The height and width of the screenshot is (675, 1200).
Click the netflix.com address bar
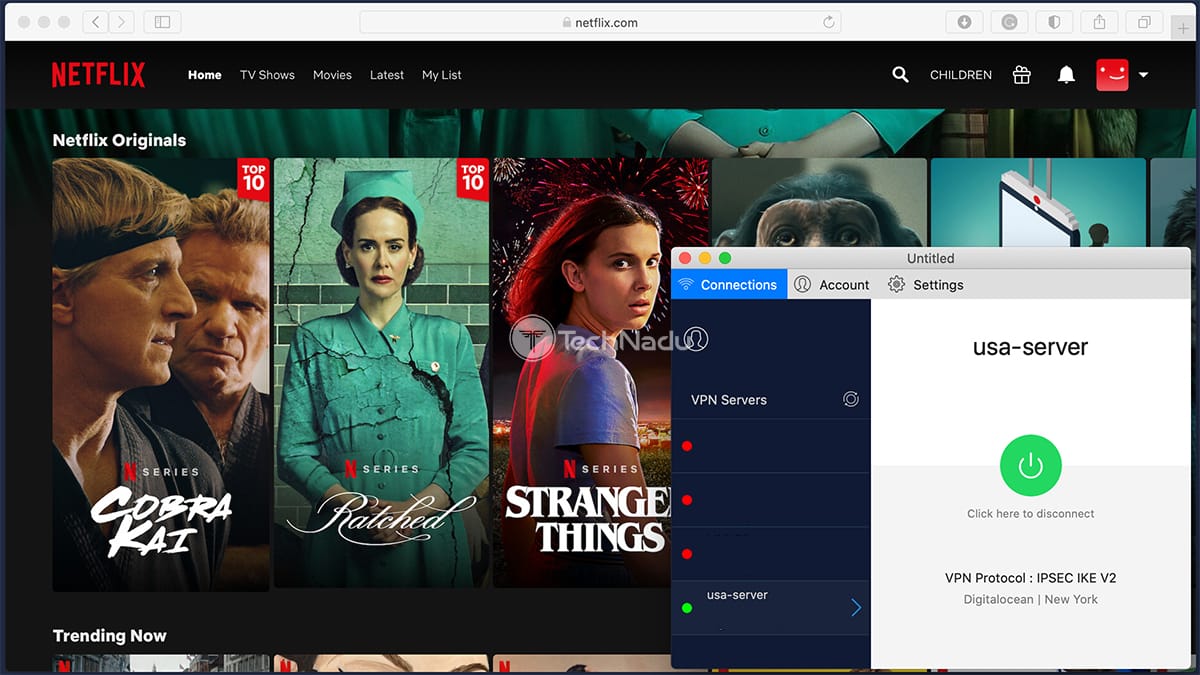tap(600, 22)
